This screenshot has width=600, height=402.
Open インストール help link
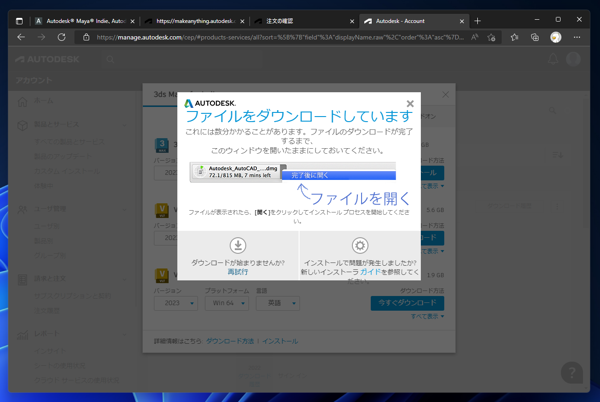pyautogui.click(x=280, y=341)
